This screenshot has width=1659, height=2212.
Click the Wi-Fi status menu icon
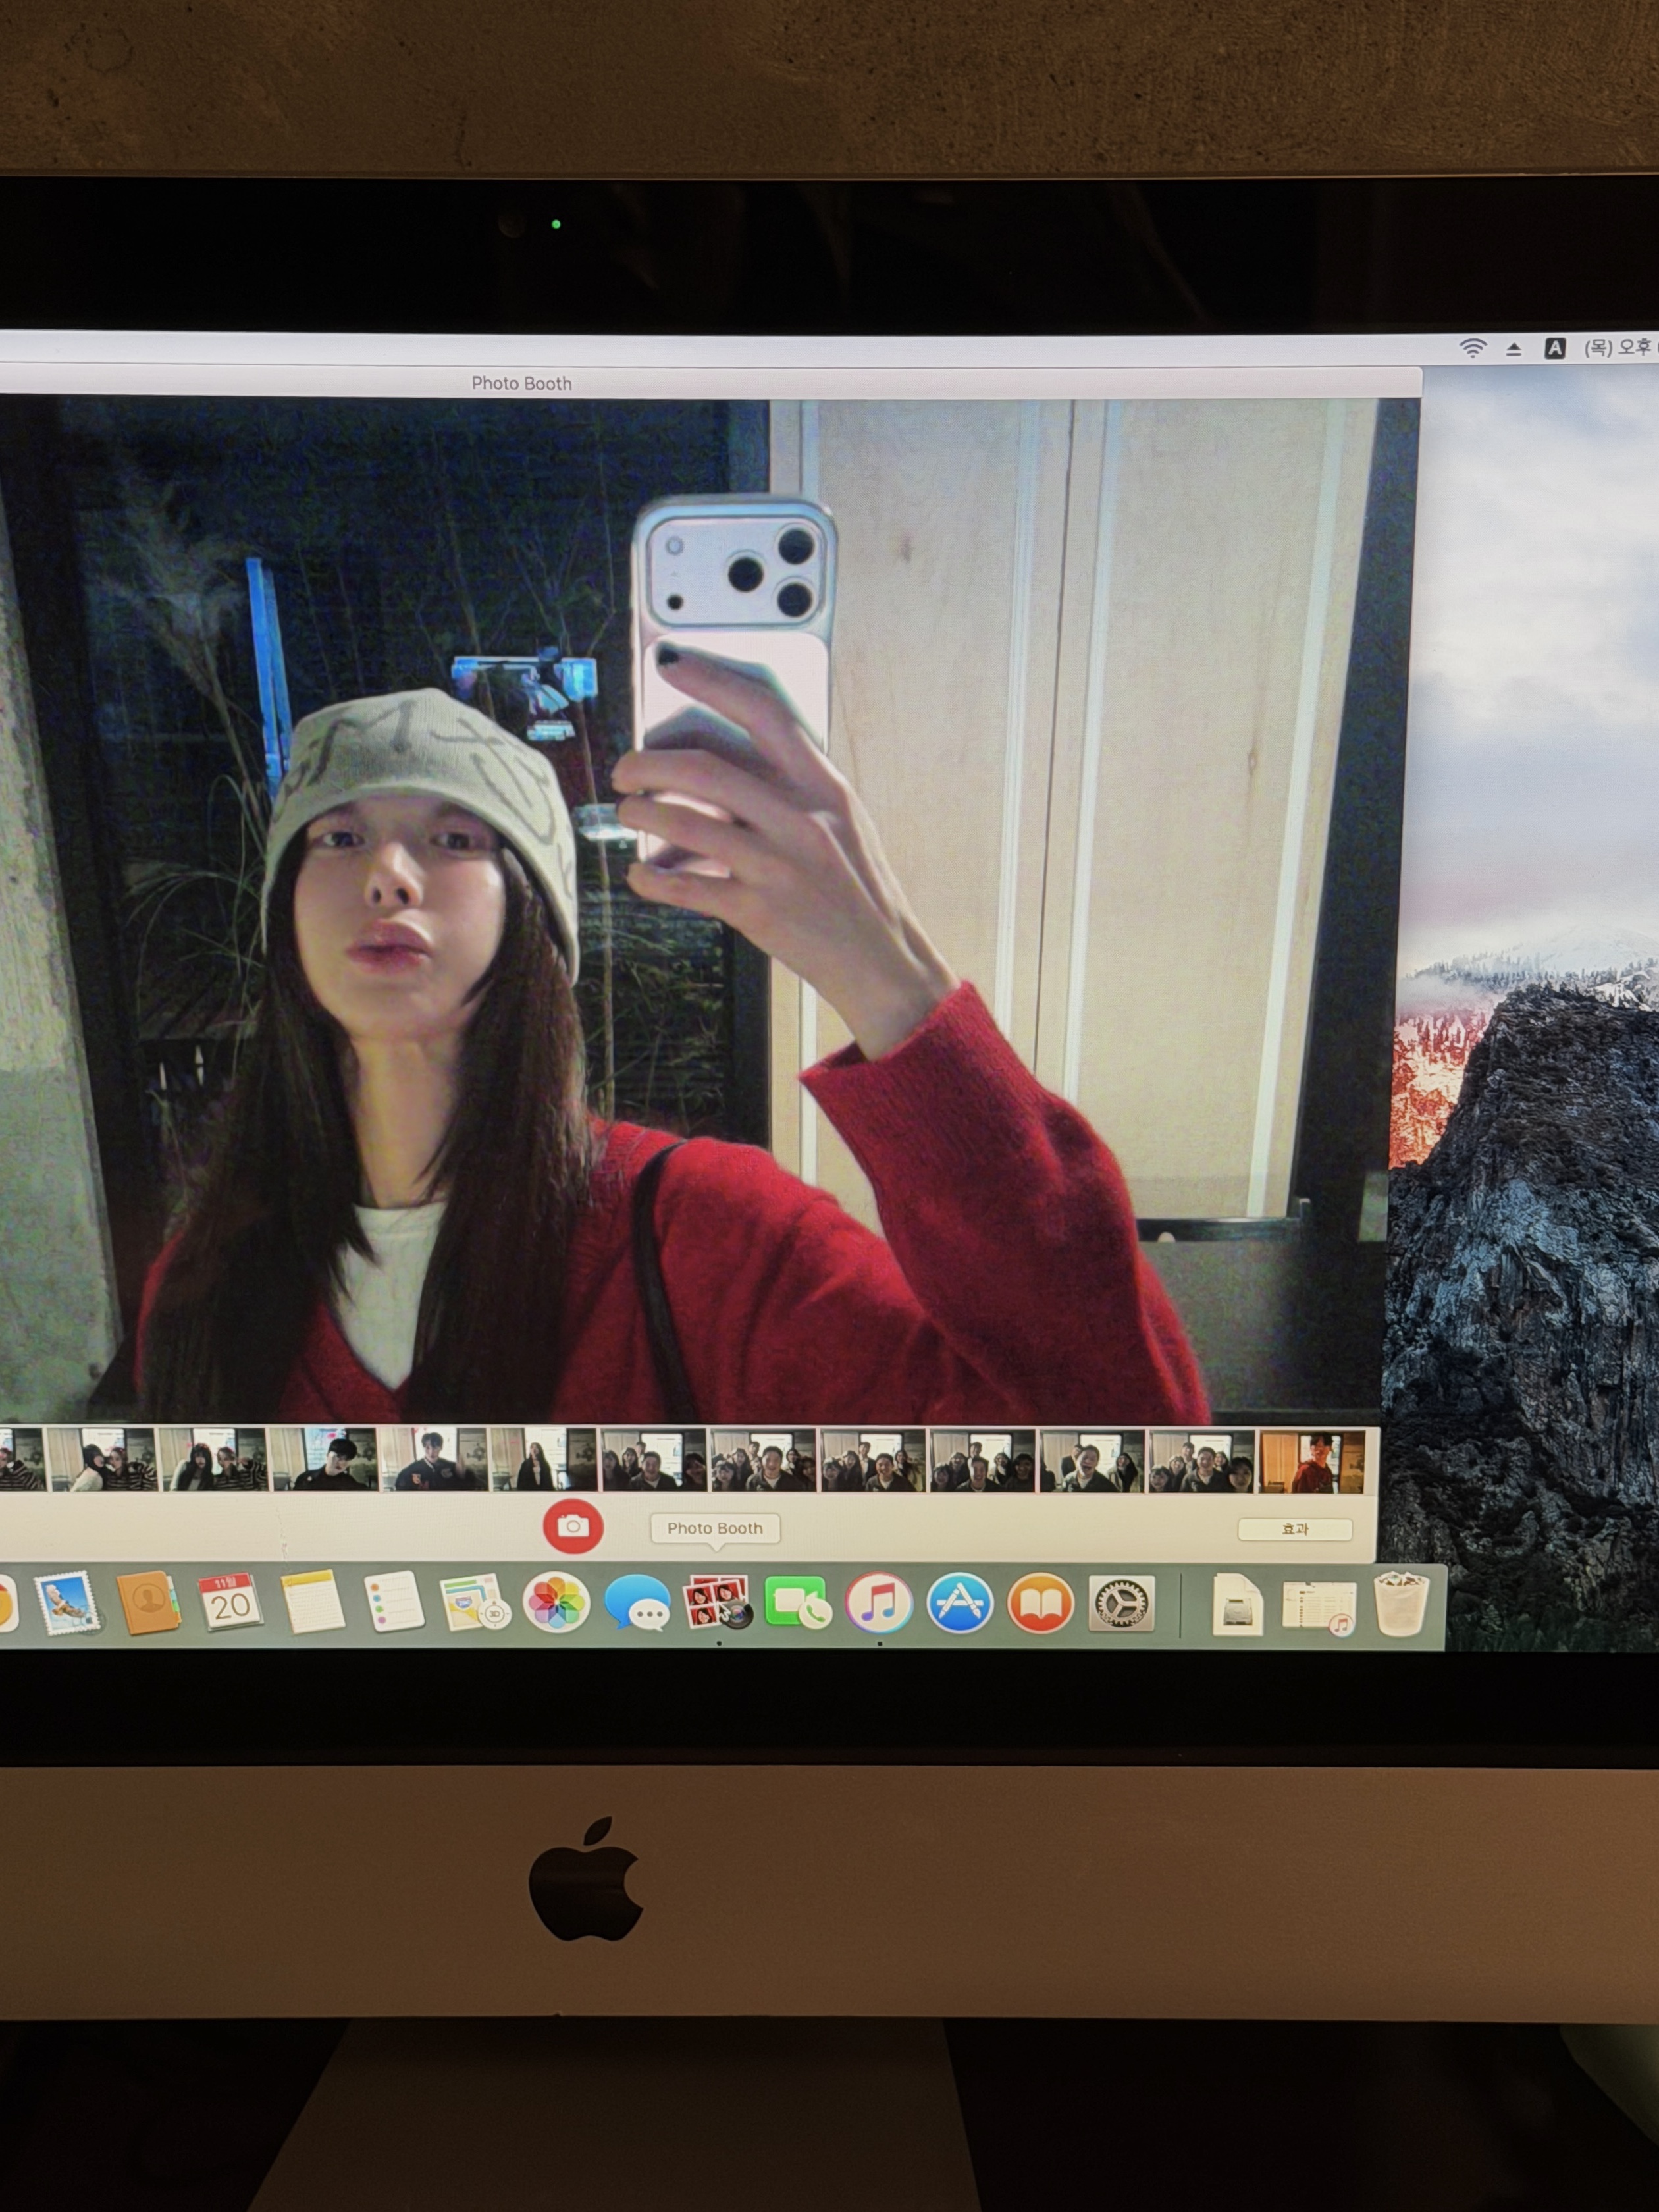click(x=1472, y=348)
